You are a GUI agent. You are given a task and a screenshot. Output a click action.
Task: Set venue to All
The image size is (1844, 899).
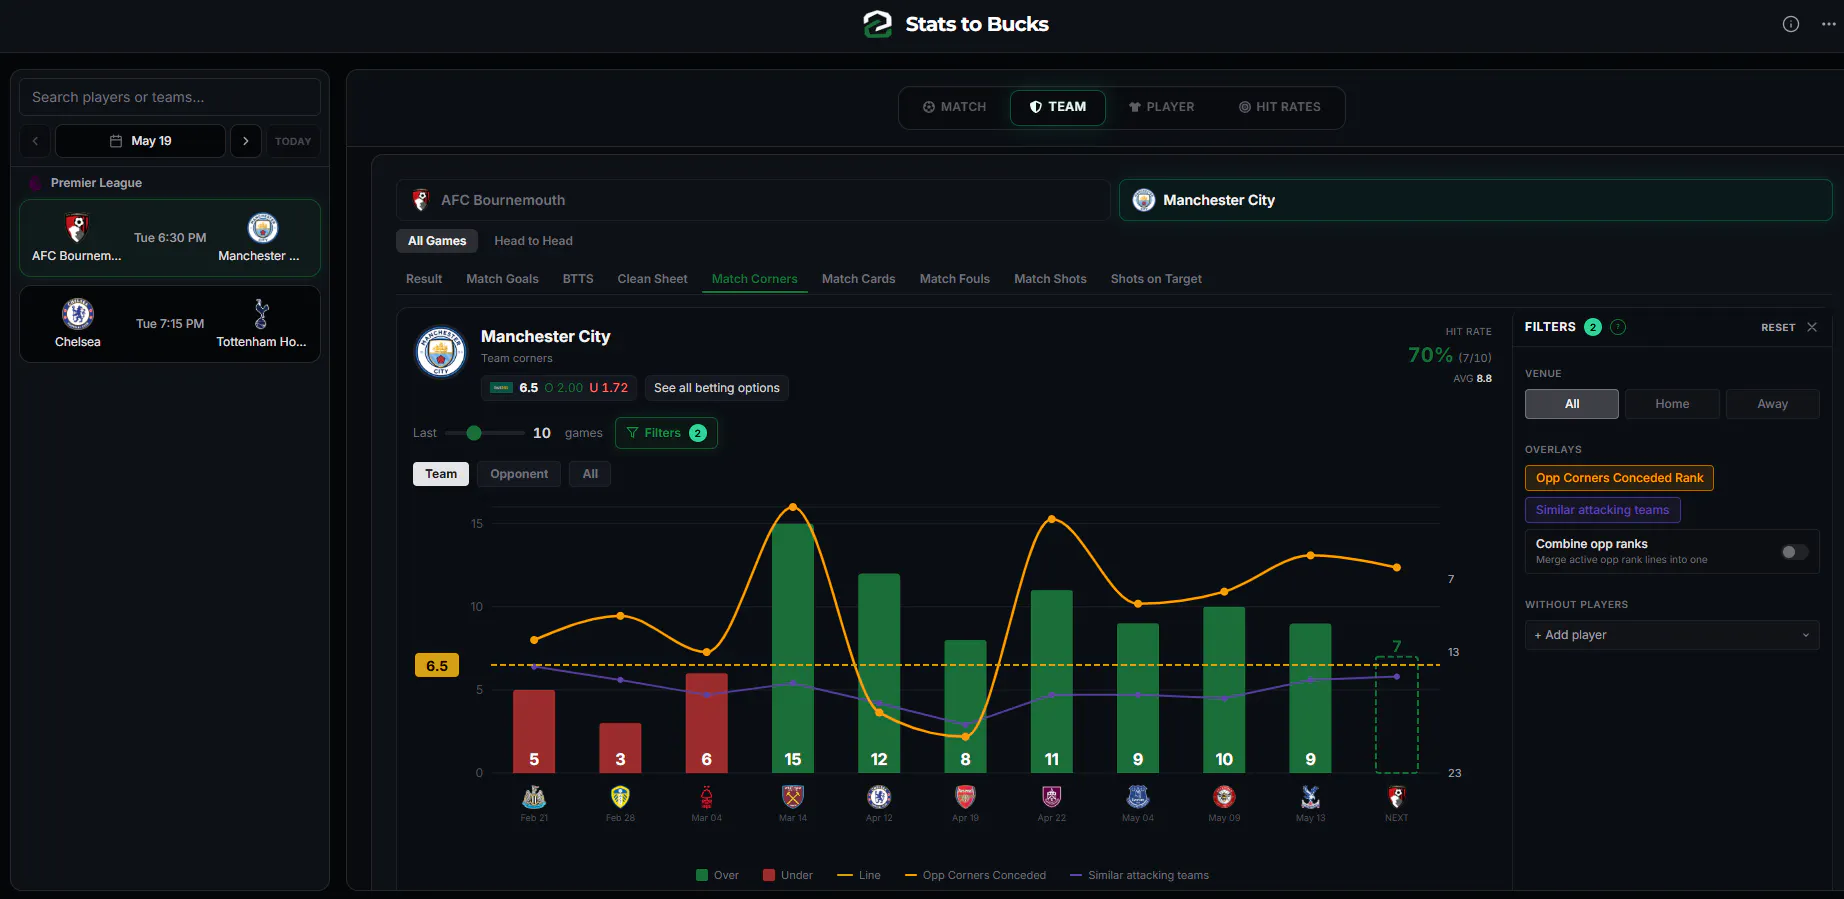point(1572,404)
